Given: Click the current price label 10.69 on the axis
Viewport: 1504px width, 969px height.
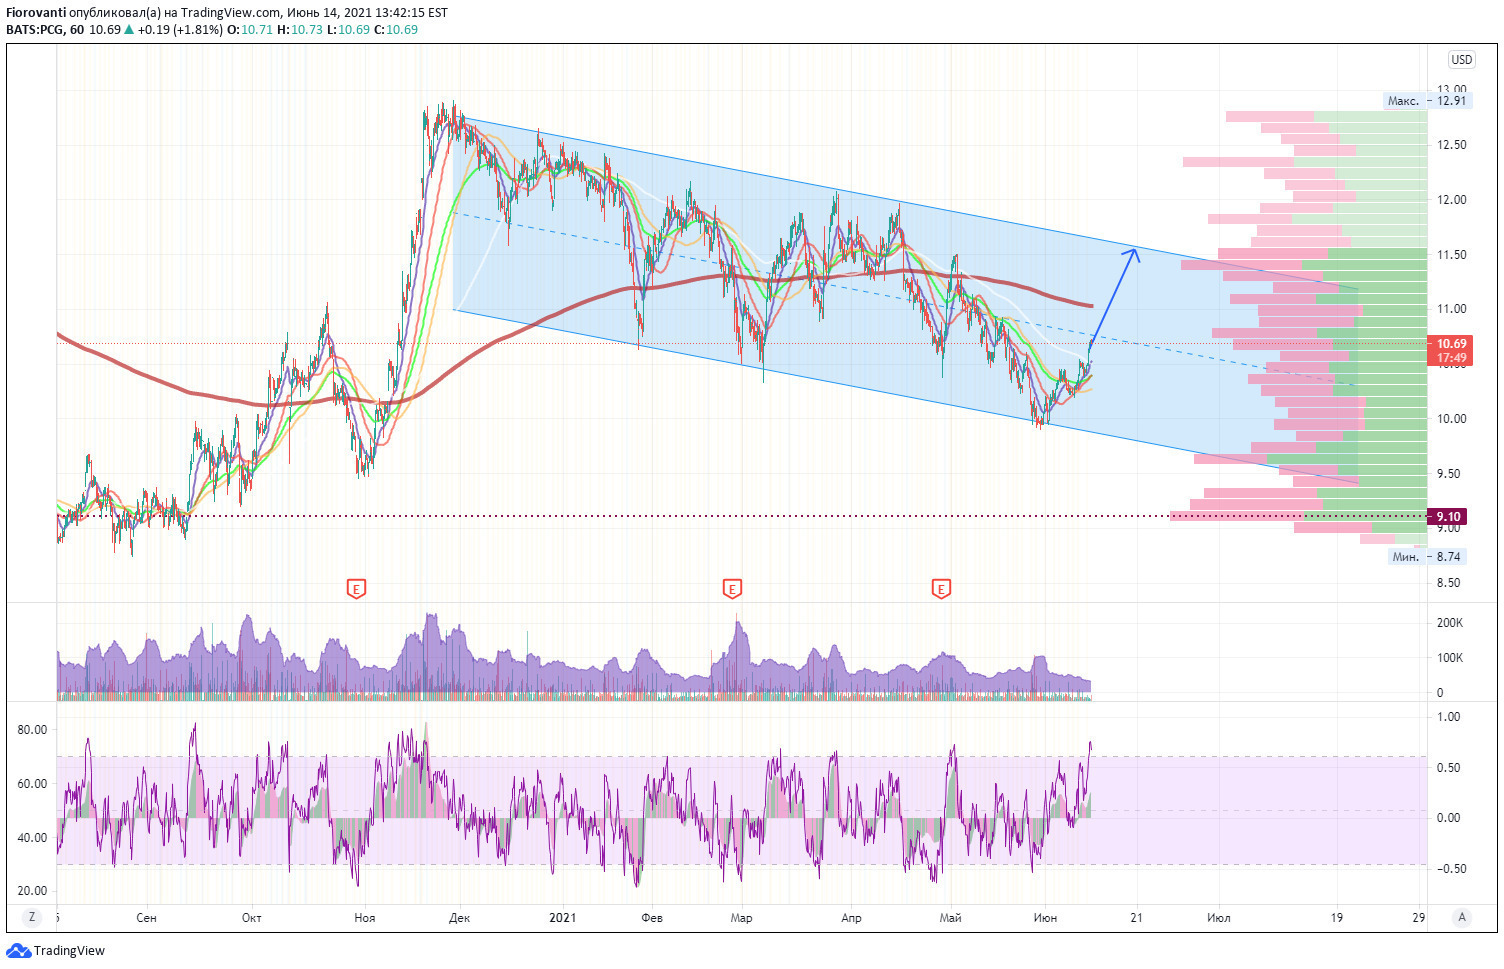Looking at the screenshot, I should click(x=1452, y=344).
